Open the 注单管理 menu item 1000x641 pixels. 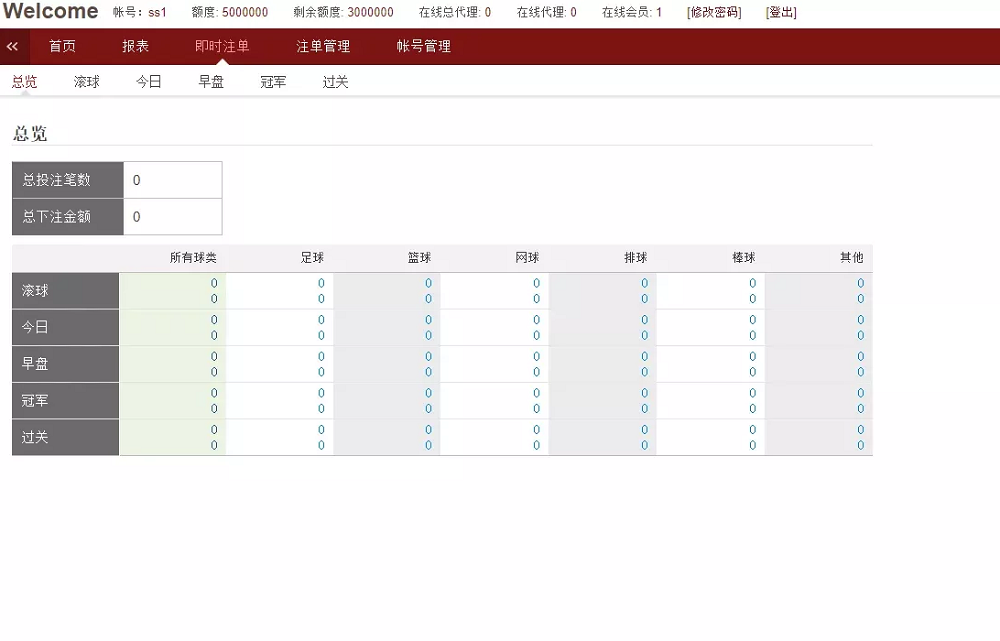click(322, 46)
